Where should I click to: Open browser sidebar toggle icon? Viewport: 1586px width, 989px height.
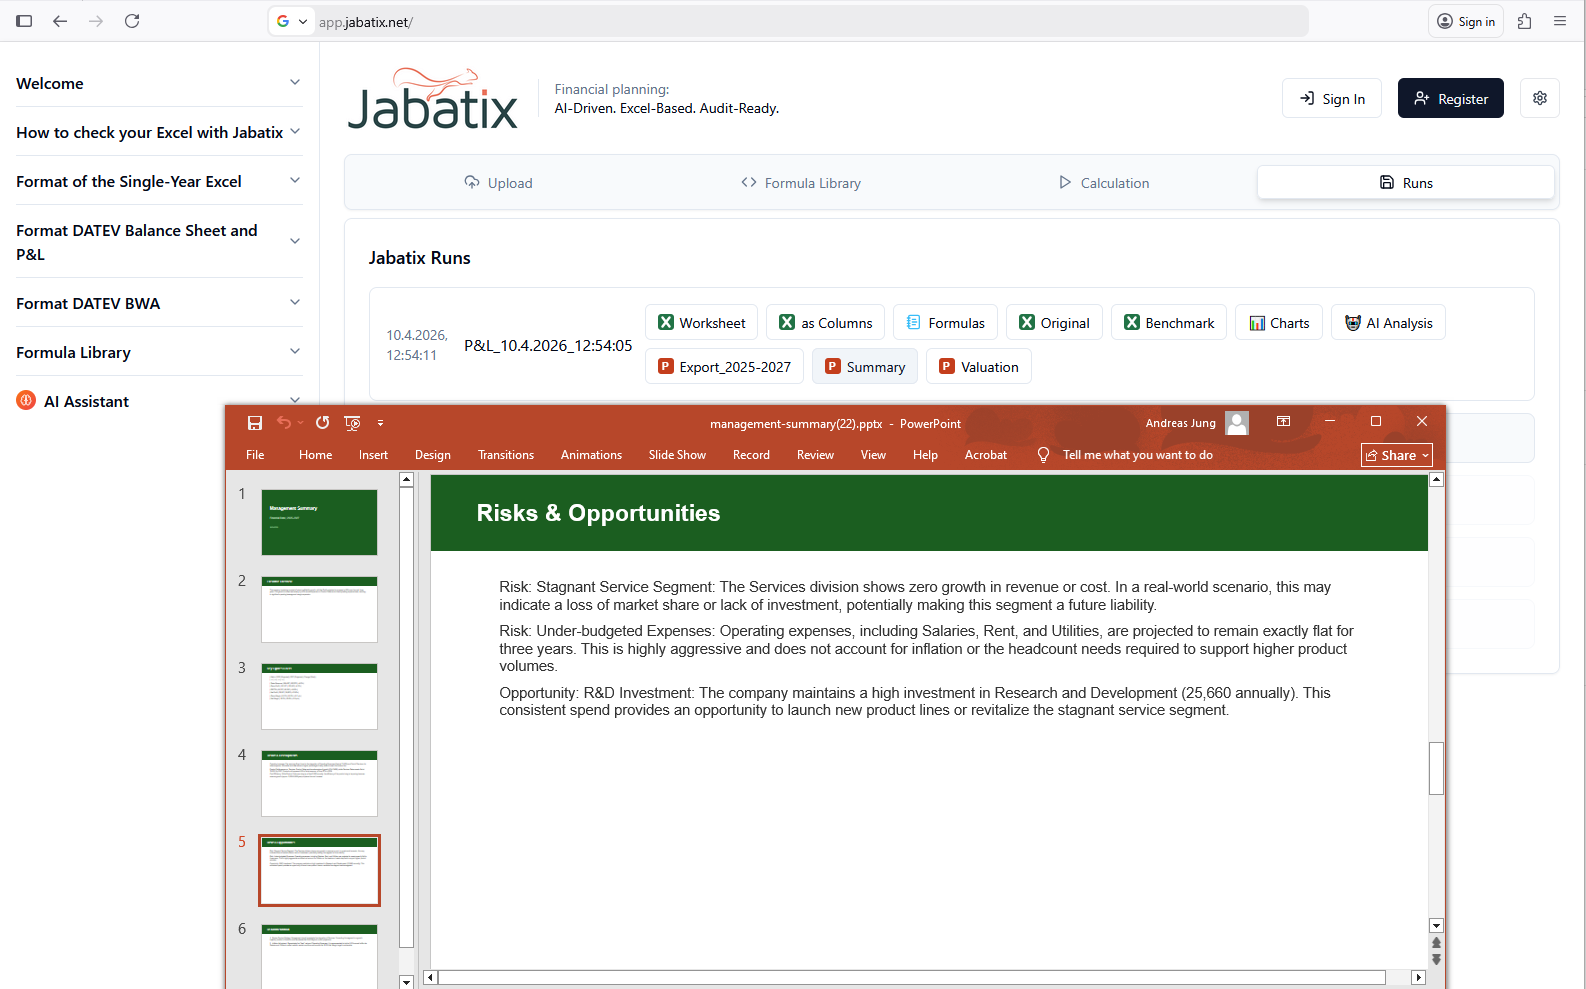pos(24,21)
